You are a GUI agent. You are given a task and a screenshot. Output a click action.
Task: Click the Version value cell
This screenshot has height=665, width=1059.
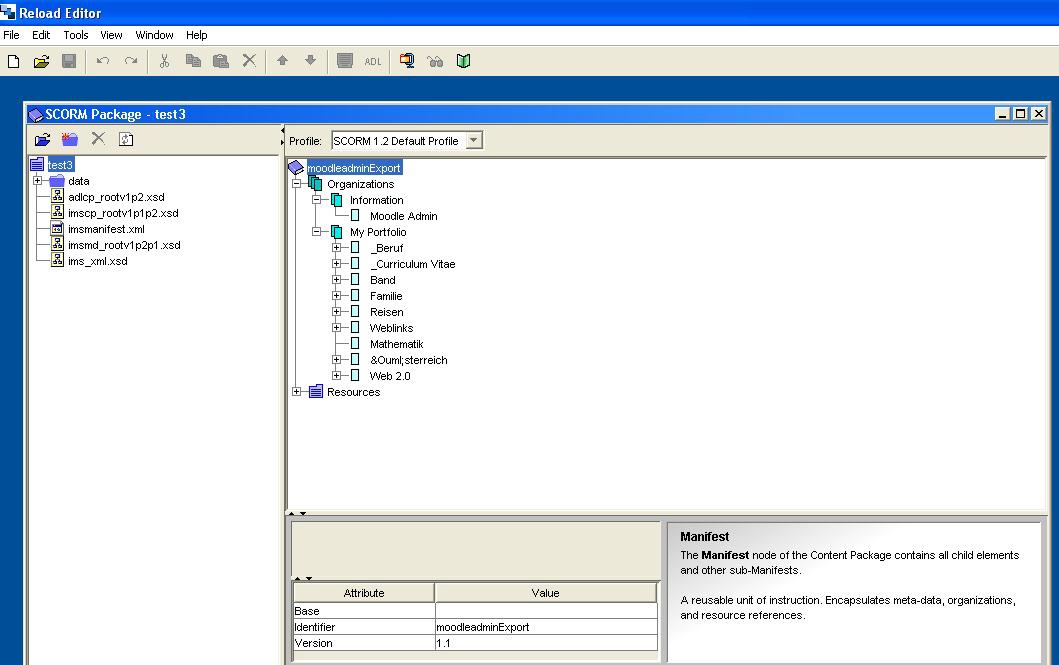pyautogui.click(x=546, y=643)
